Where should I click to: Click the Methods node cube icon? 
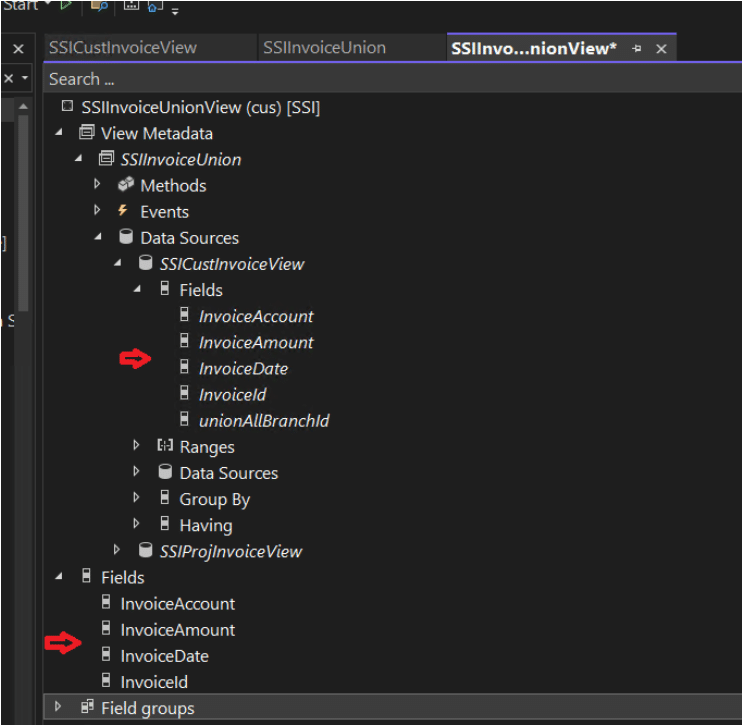[125, 185]
